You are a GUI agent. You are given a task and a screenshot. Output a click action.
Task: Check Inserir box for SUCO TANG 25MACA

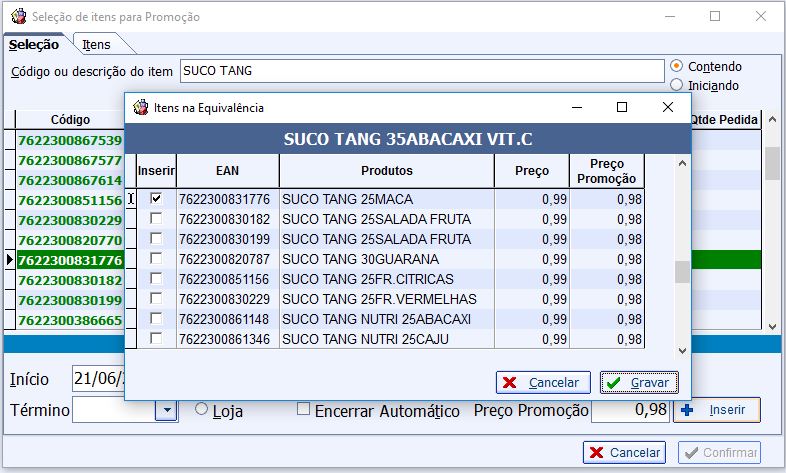pos(156,198)
